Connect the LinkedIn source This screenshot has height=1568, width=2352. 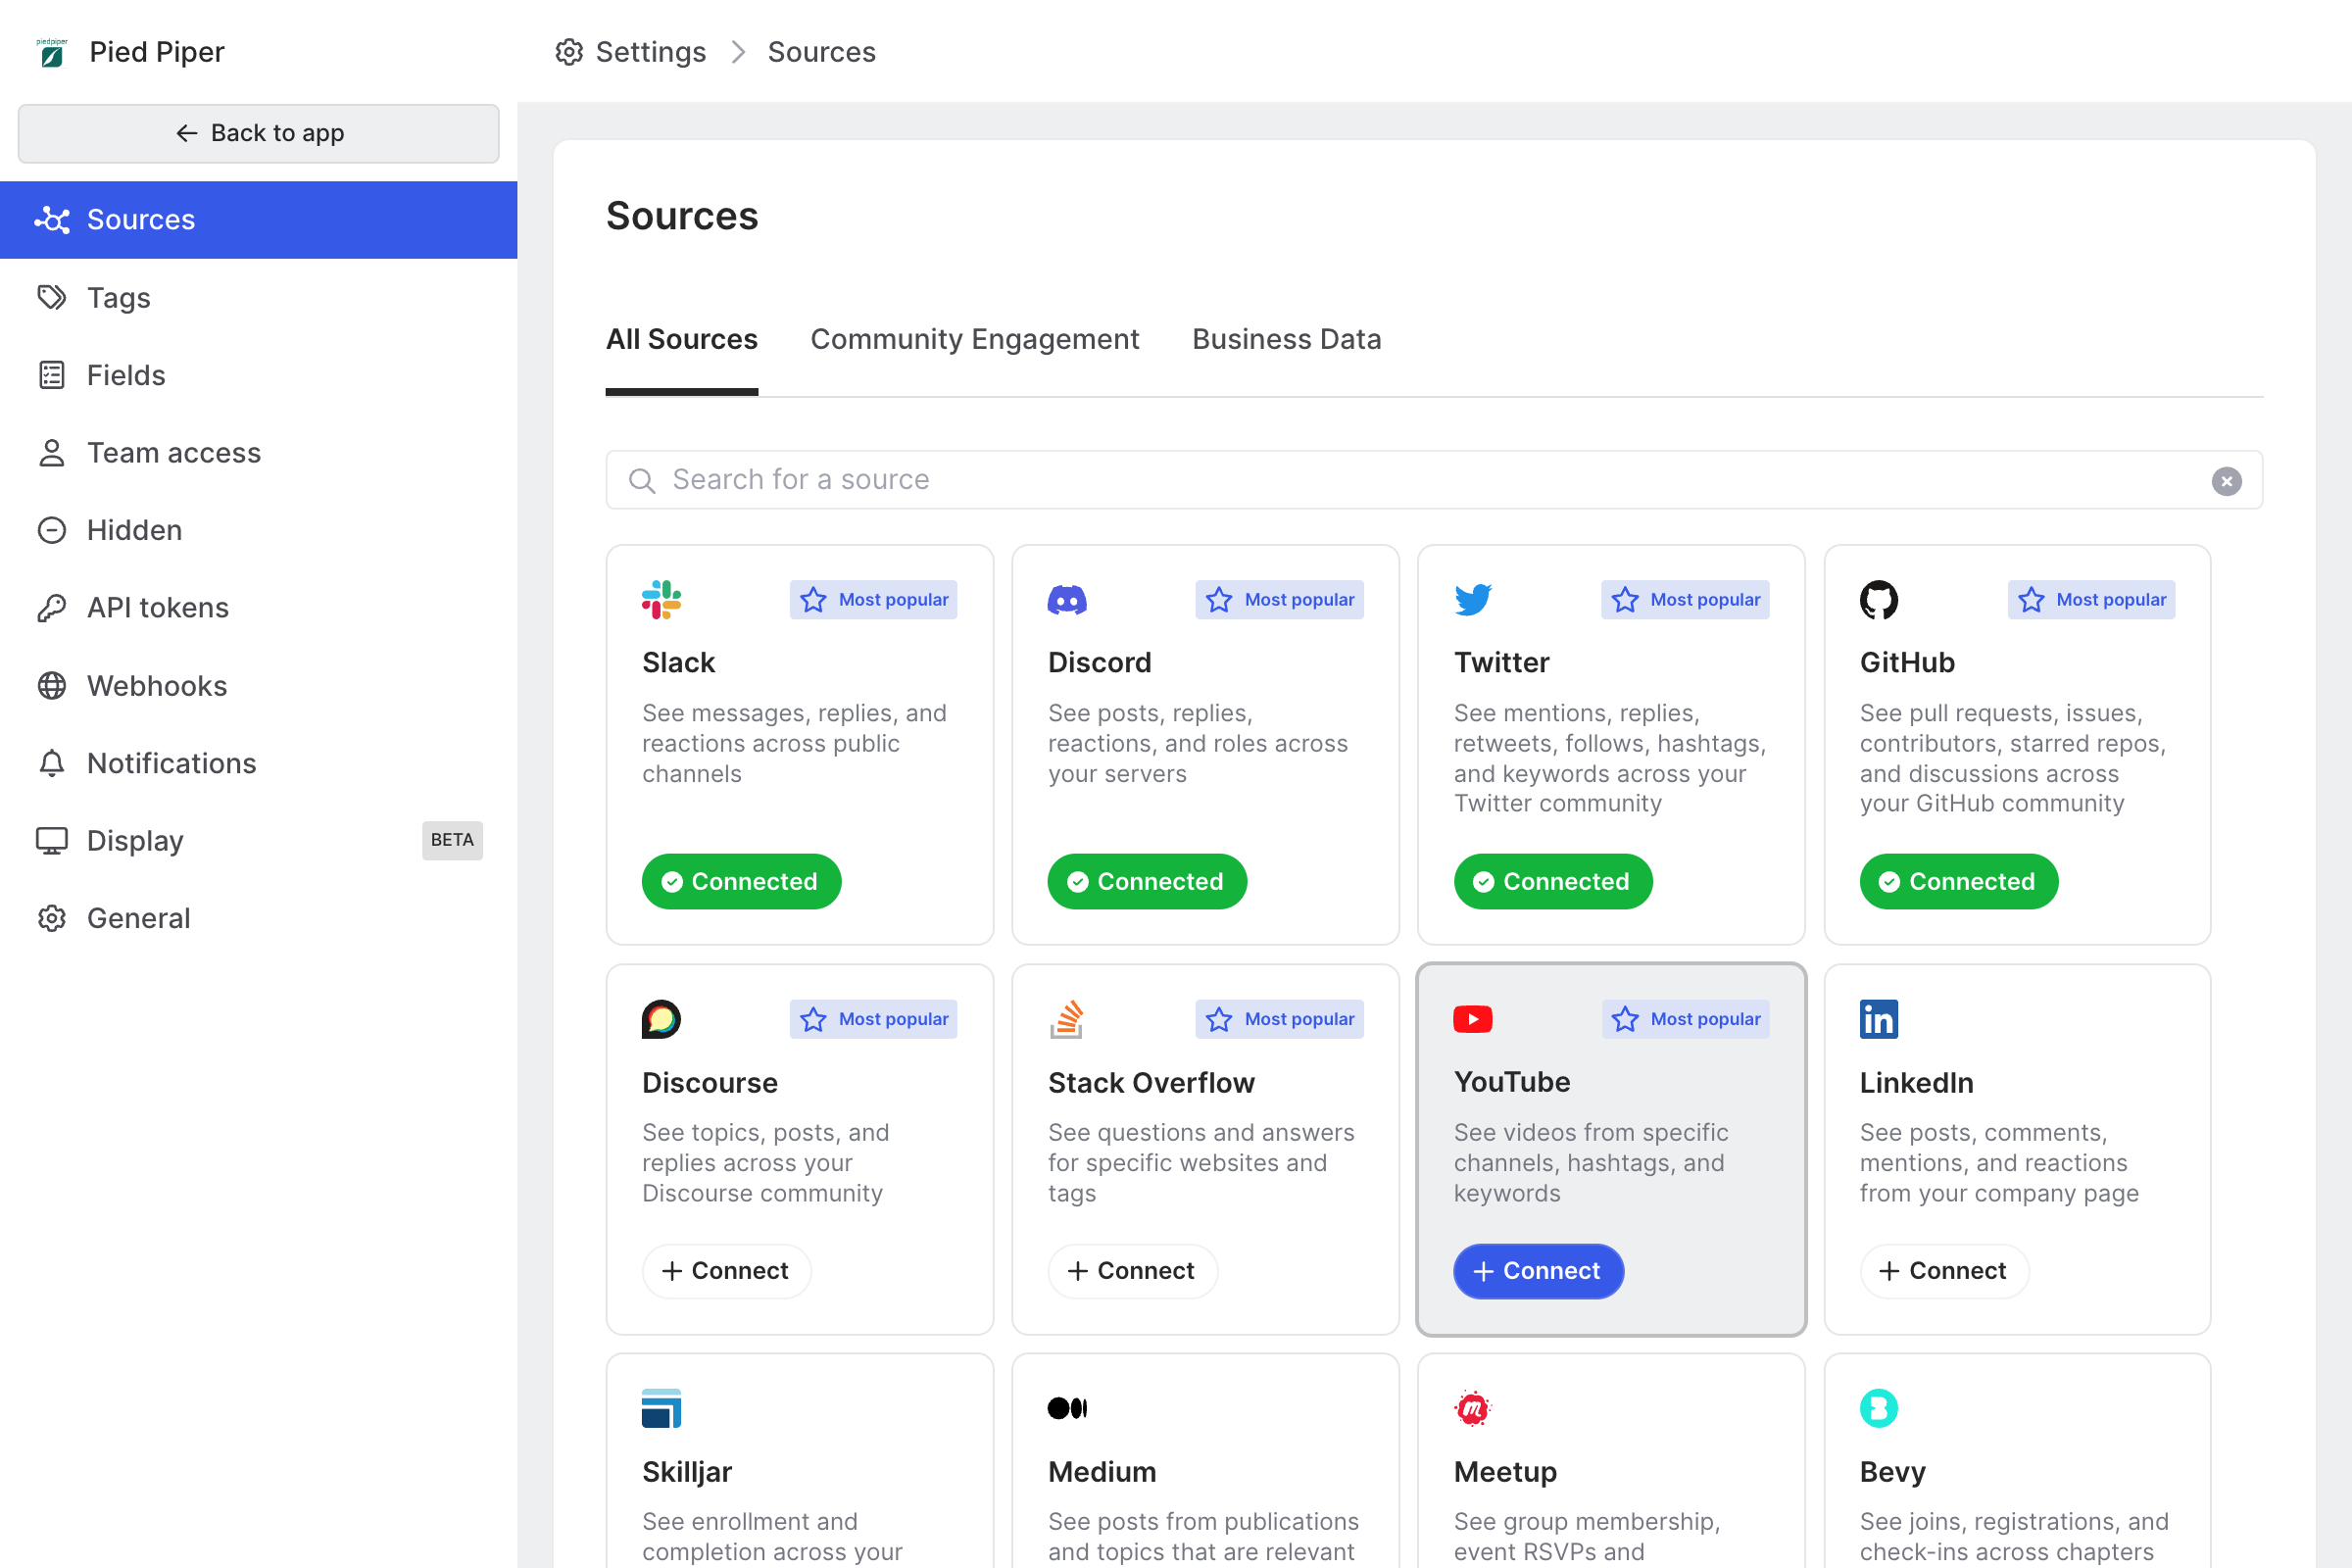click(1944, 1271)
